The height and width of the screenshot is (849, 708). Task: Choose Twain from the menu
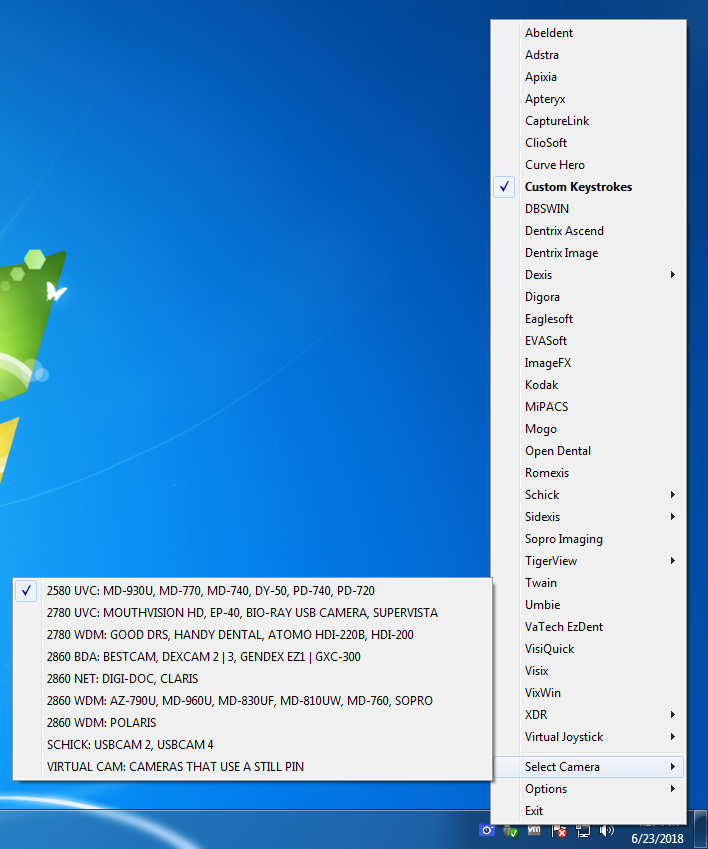pos(588,583)
